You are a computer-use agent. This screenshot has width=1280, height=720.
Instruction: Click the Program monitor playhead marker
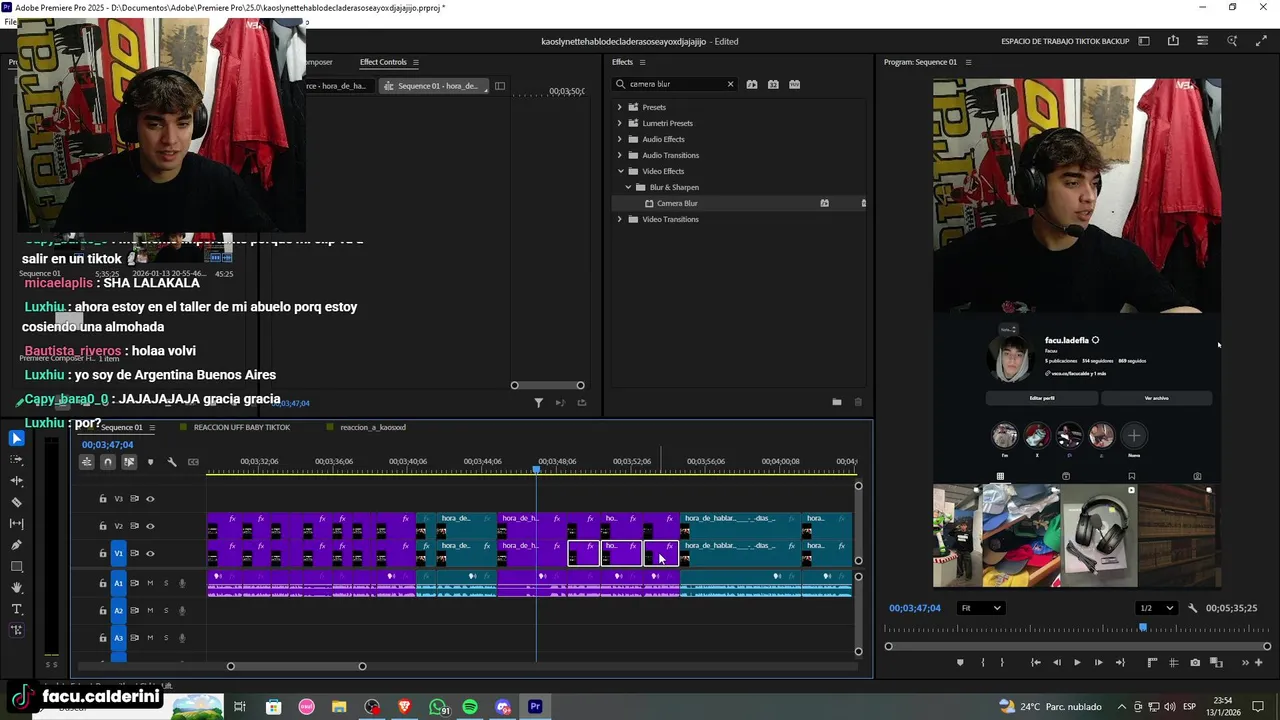coord(1143,628)
